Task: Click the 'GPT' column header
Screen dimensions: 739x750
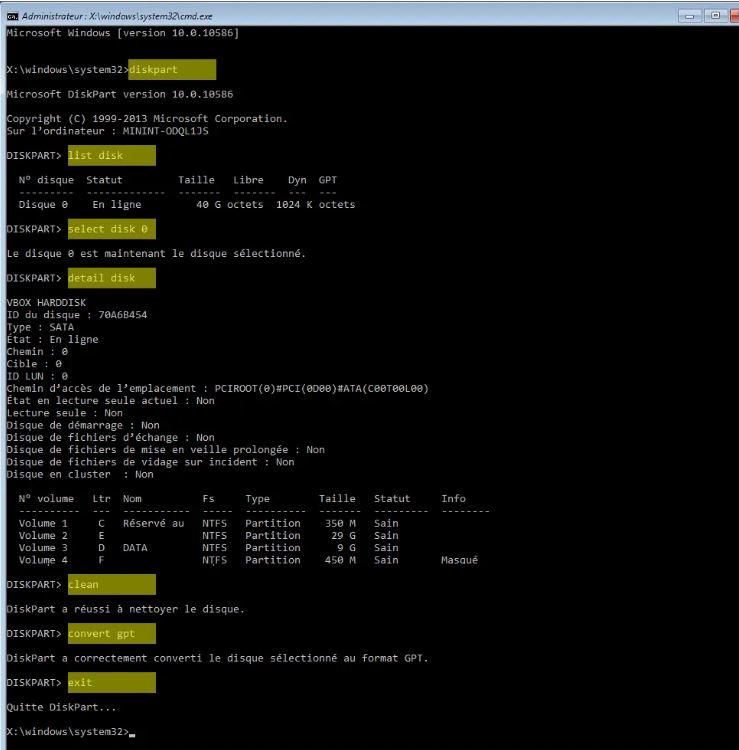Action: (328, 180)
